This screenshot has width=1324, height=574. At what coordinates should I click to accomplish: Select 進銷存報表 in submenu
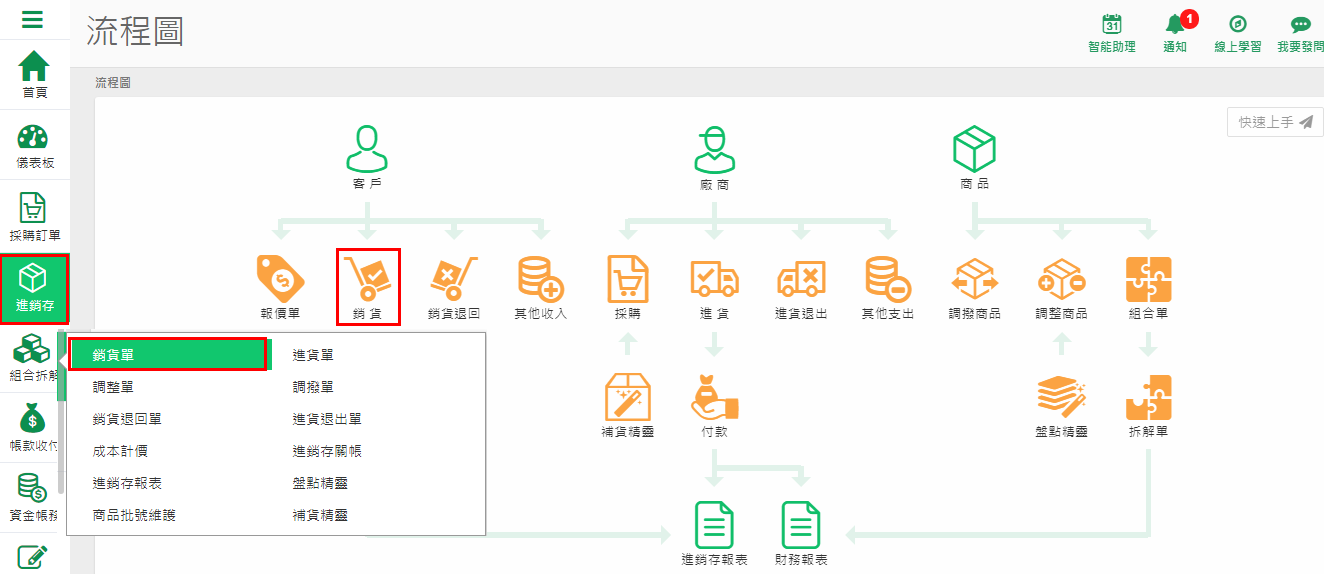click(127, 483)
